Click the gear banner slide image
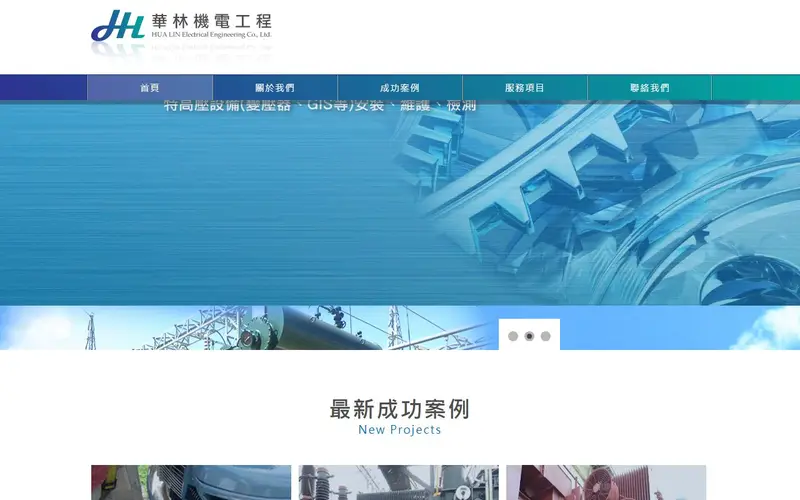The height and width of the screenshot is (500, 800). [x=400, y=204]
